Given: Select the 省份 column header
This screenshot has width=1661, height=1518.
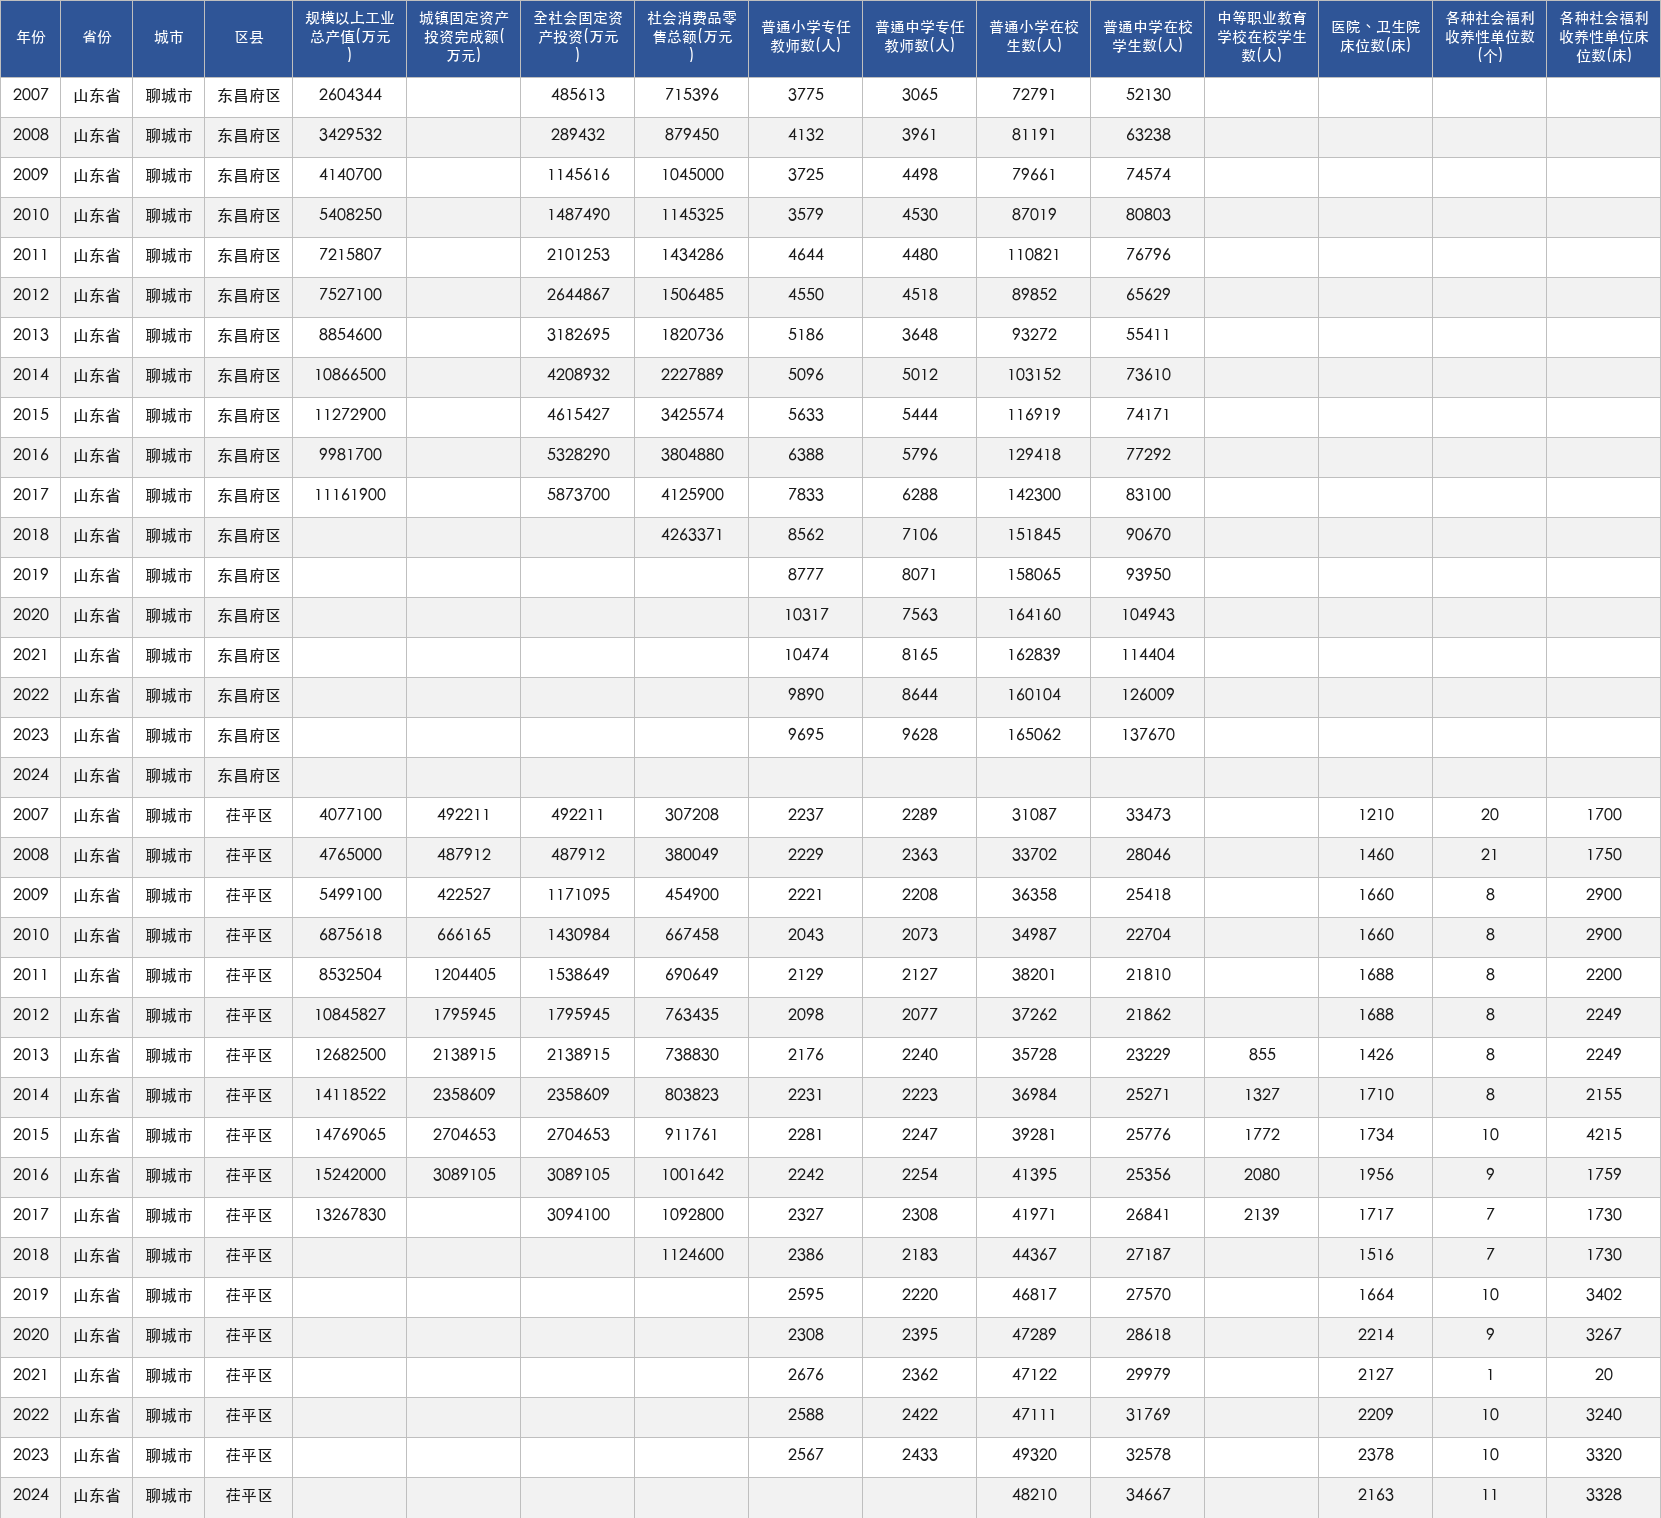Looking at the screenshot, I should [x=97, y=38].
